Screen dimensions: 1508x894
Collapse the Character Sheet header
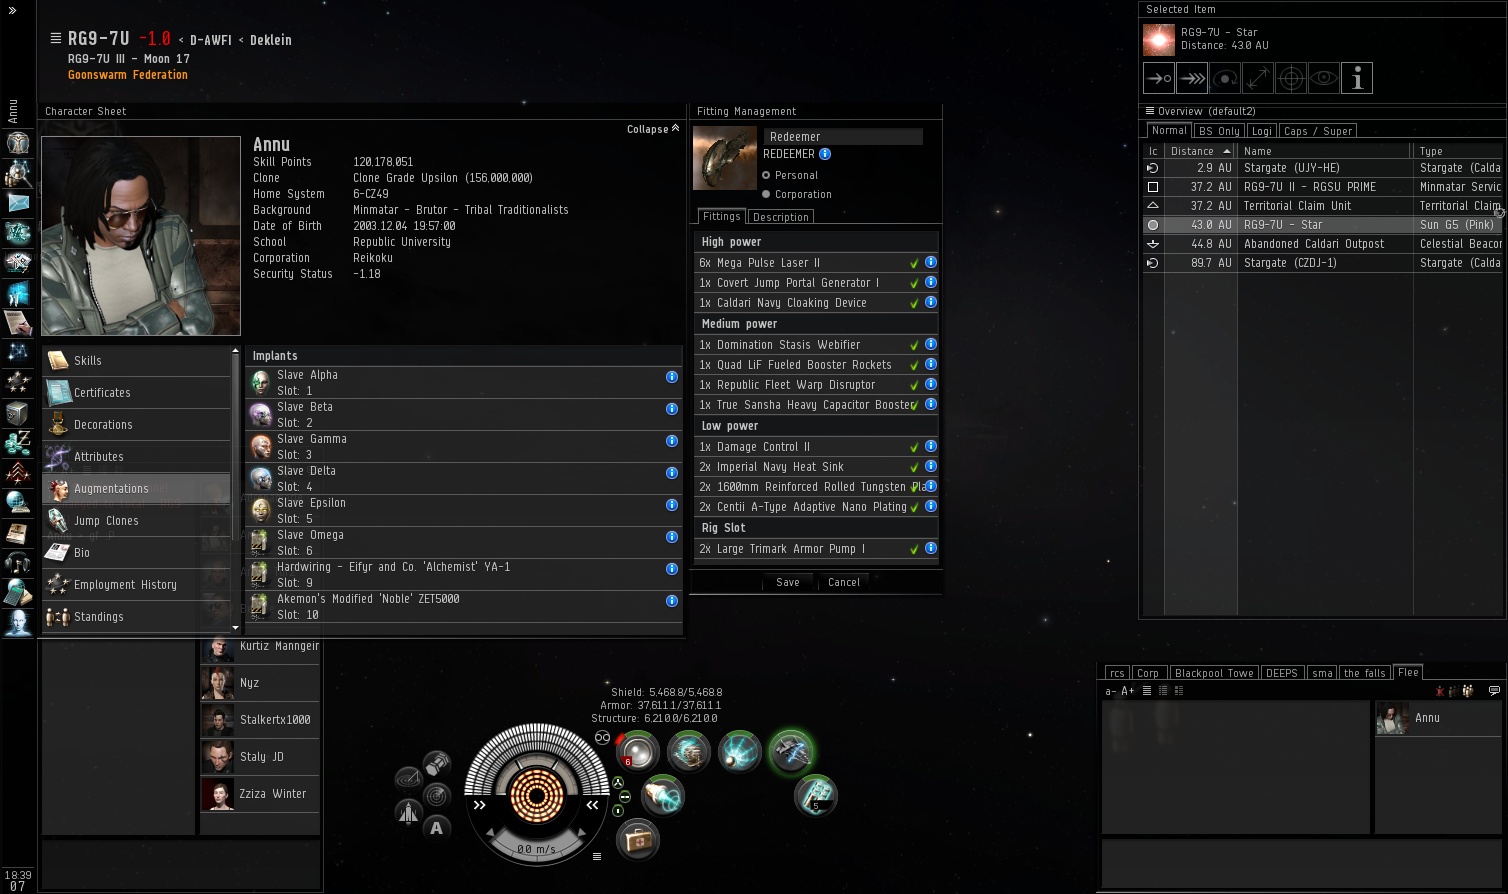(653, 129)
